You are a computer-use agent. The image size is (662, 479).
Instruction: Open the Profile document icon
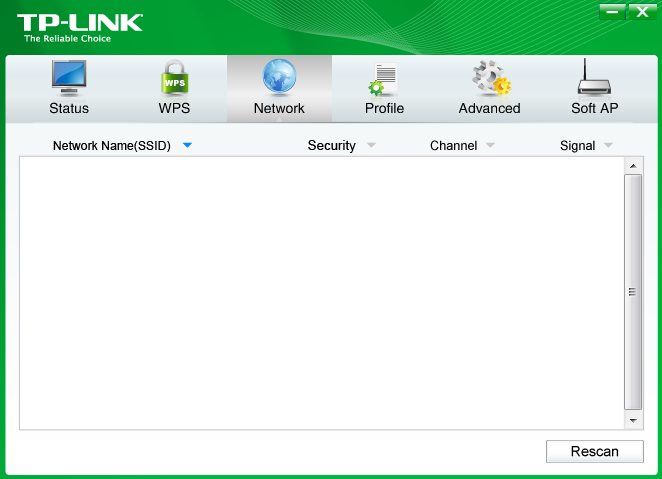pos(383,79)
